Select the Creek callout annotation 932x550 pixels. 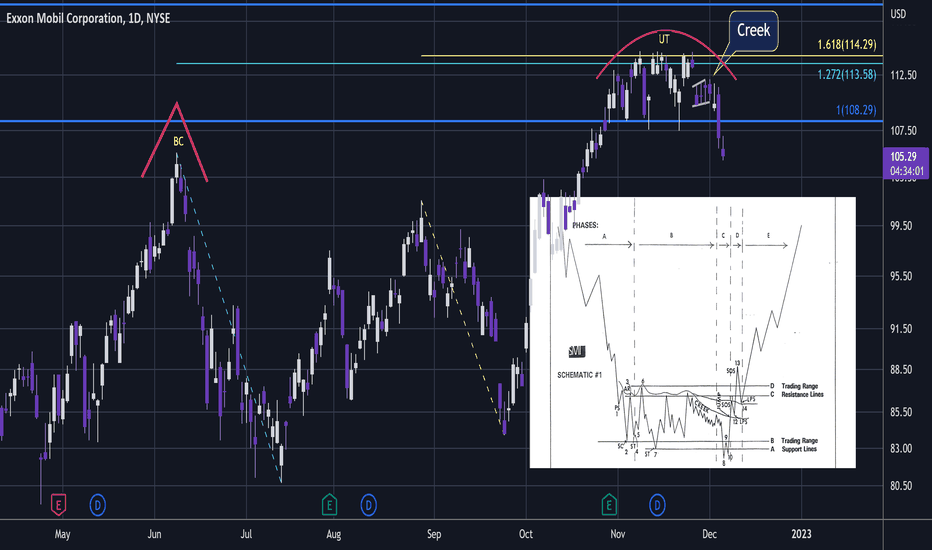[753, 30]
